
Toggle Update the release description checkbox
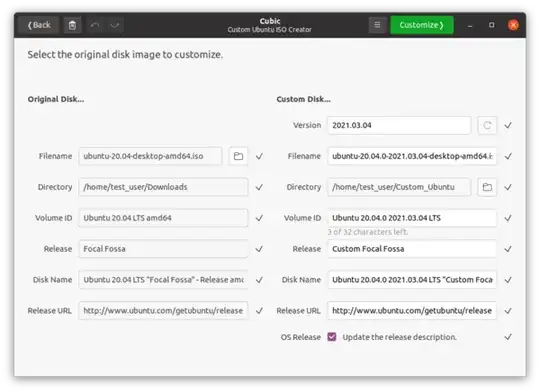[332, 337]
